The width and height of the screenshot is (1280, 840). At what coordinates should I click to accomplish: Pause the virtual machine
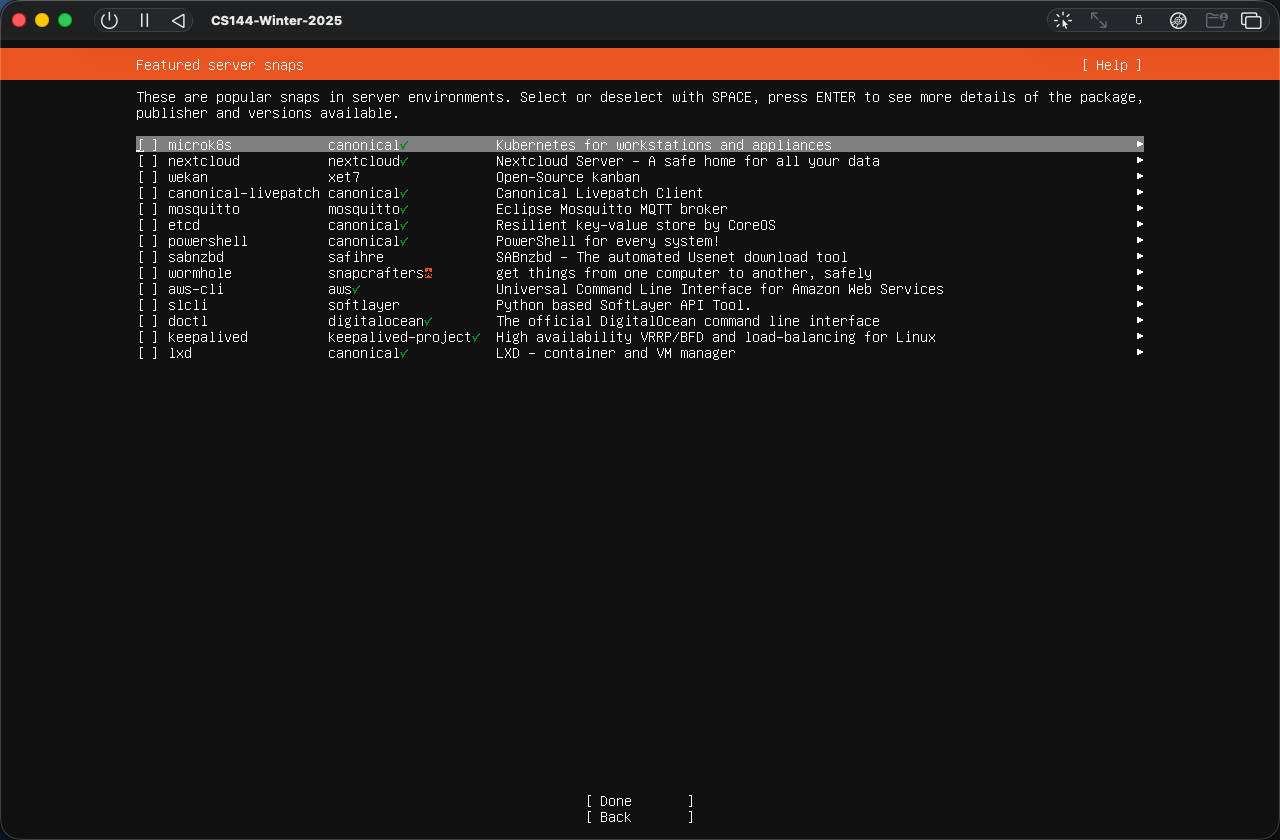pos(144,20)
